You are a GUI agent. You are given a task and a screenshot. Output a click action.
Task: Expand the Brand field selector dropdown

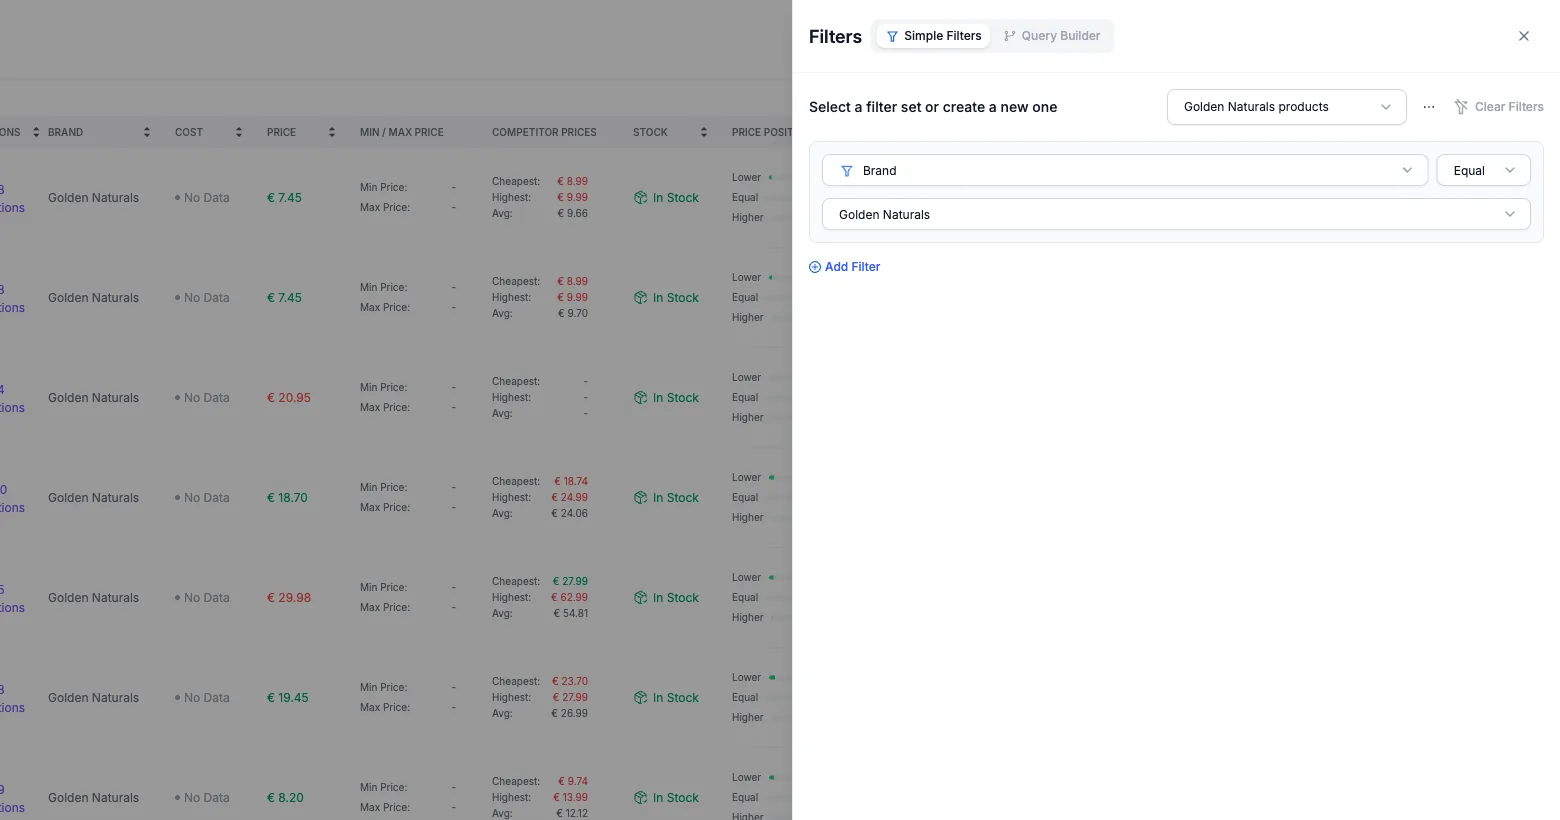click(x=1125, y=171)
